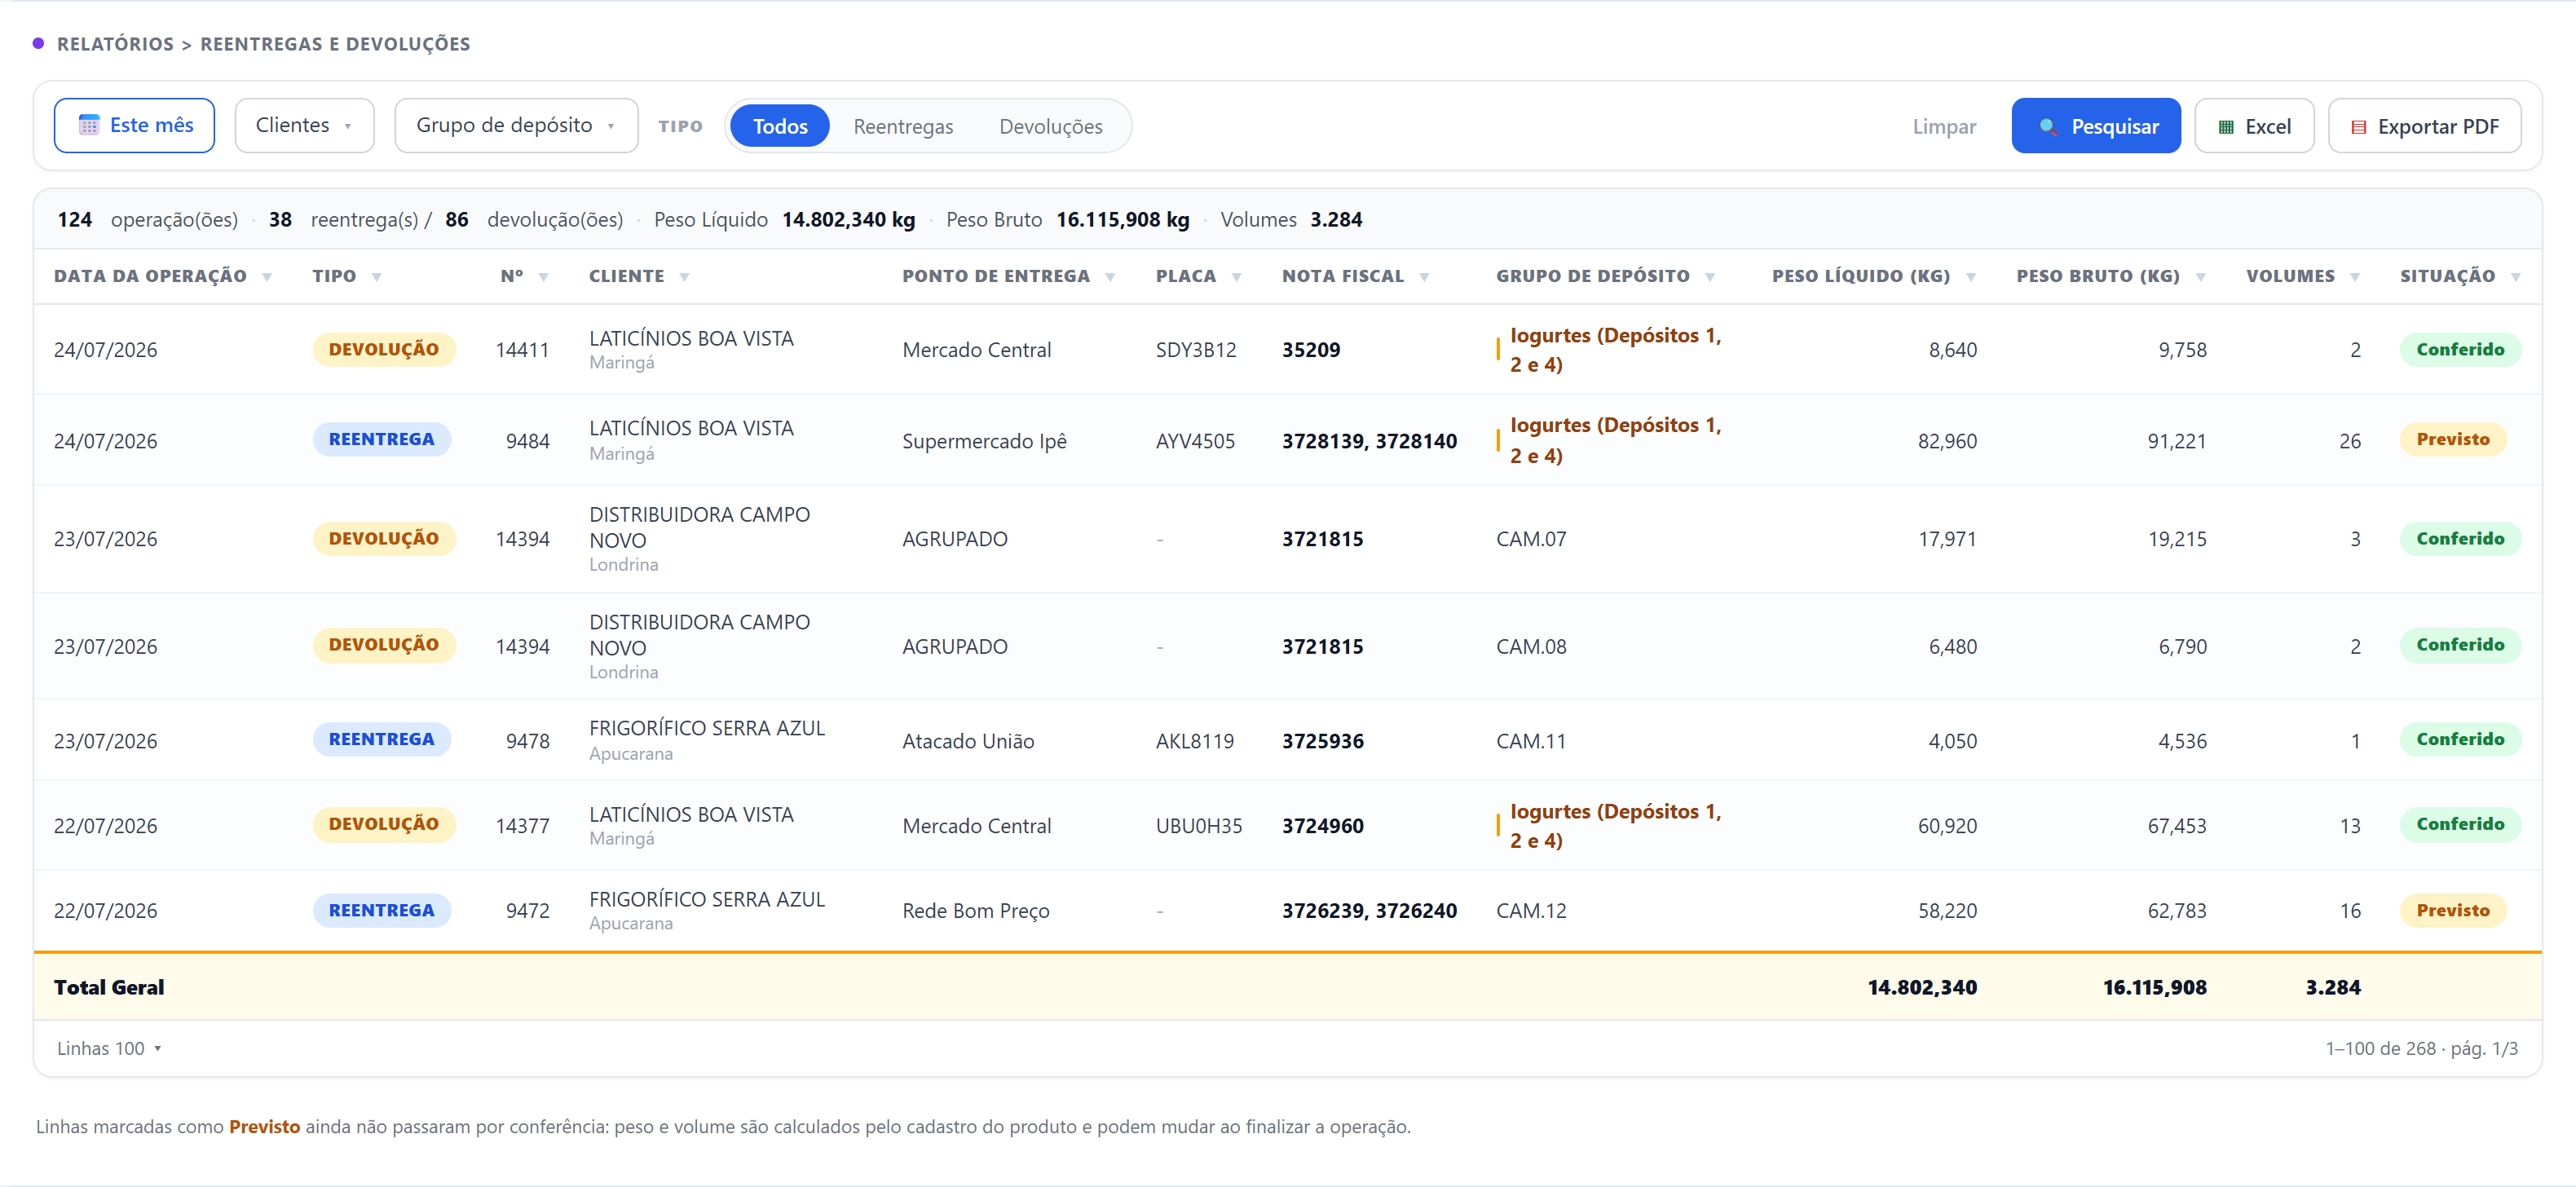
Task: Click the REENTREGA badge for operation 9472
Action: (382, 910)
